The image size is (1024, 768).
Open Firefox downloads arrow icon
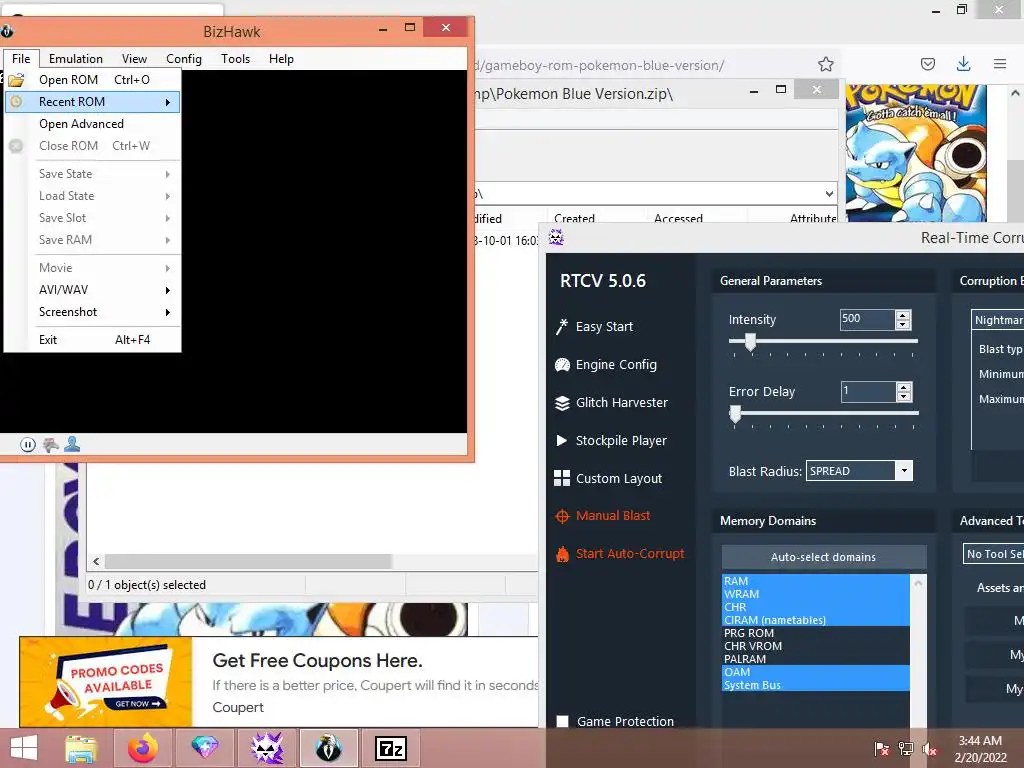coord(963,63)
